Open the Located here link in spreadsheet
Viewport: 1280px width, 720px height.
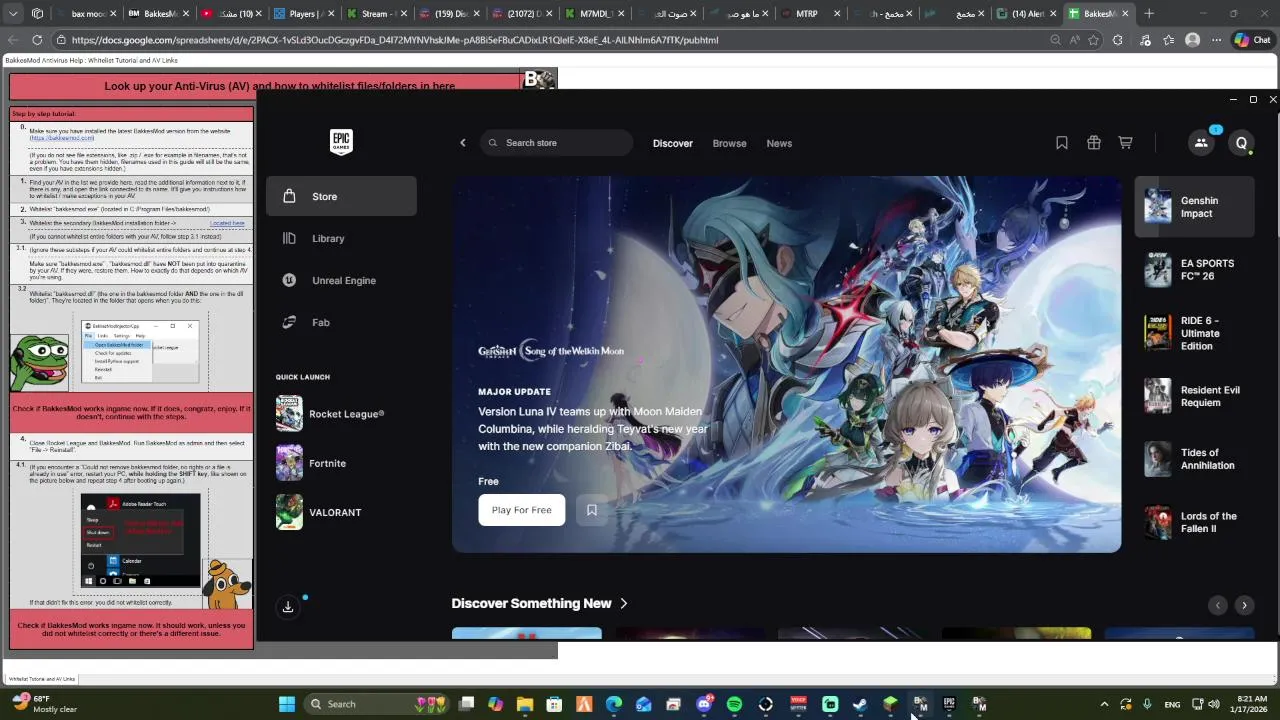click(x=227, y=223)
